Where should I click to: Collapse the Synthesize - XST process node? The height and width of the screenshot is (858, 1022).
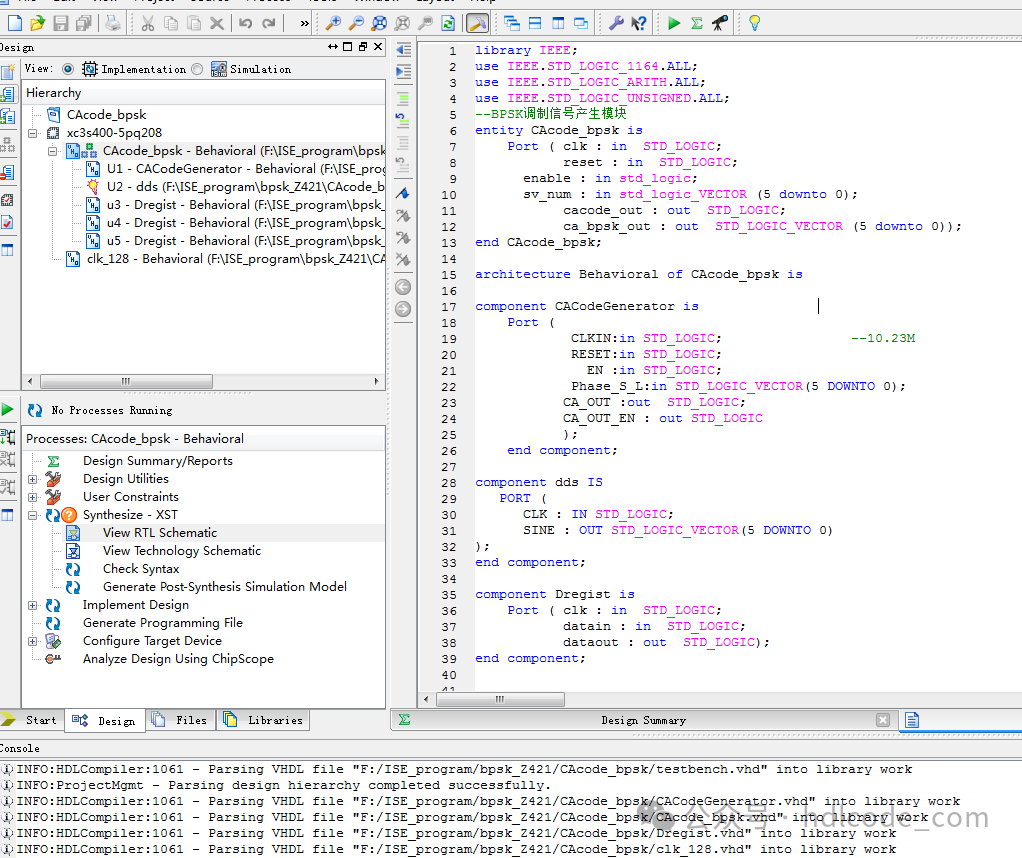click(33, 515)
